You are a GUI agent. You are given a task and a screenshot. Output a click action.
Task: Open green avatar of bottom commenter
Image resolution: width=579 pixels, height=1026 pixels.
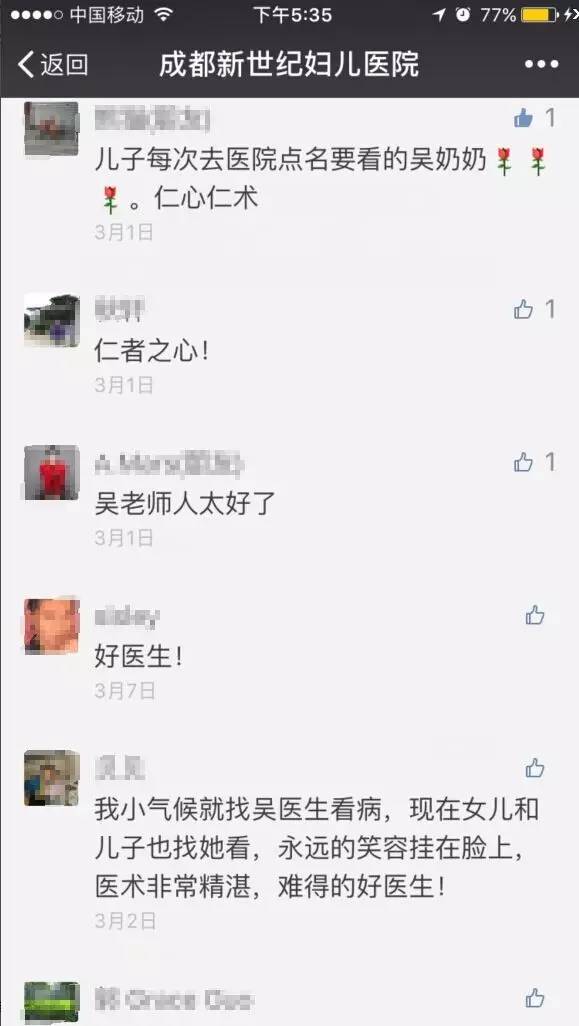[x=52, y=1003]
